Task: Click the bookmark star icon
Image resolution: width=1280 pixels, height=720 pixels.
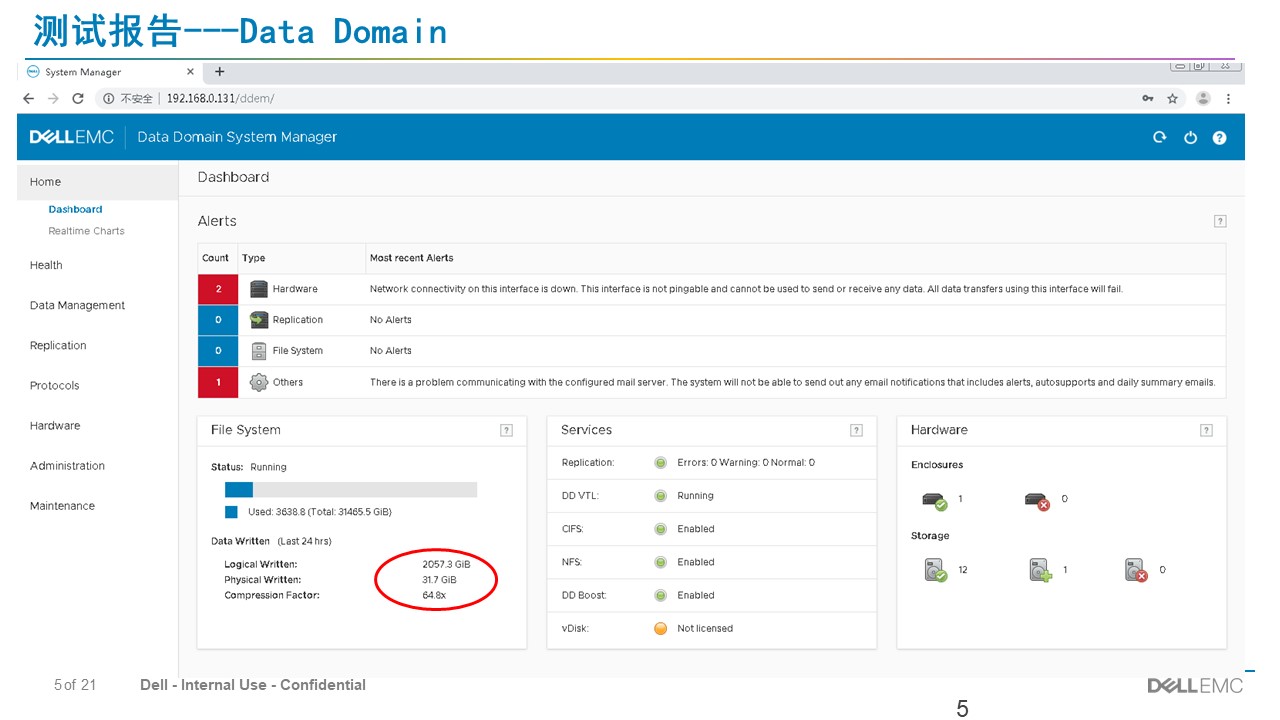Action: [1173, 98]
